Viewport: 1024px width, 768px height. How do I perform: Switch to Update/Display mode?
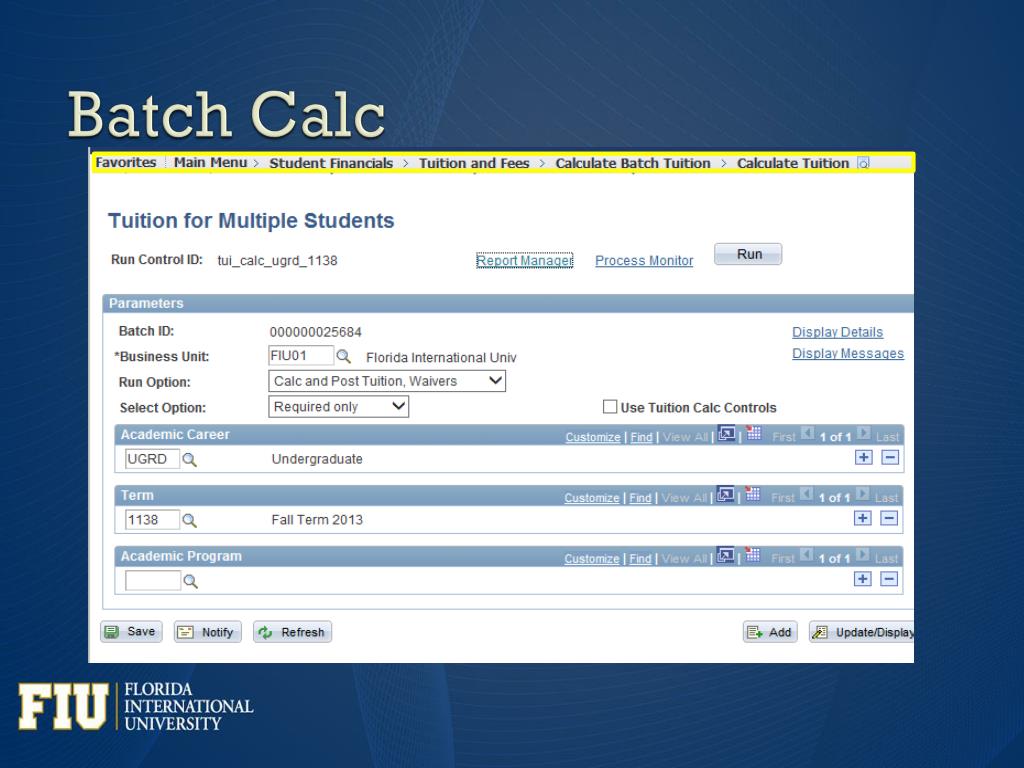(861, 632)
